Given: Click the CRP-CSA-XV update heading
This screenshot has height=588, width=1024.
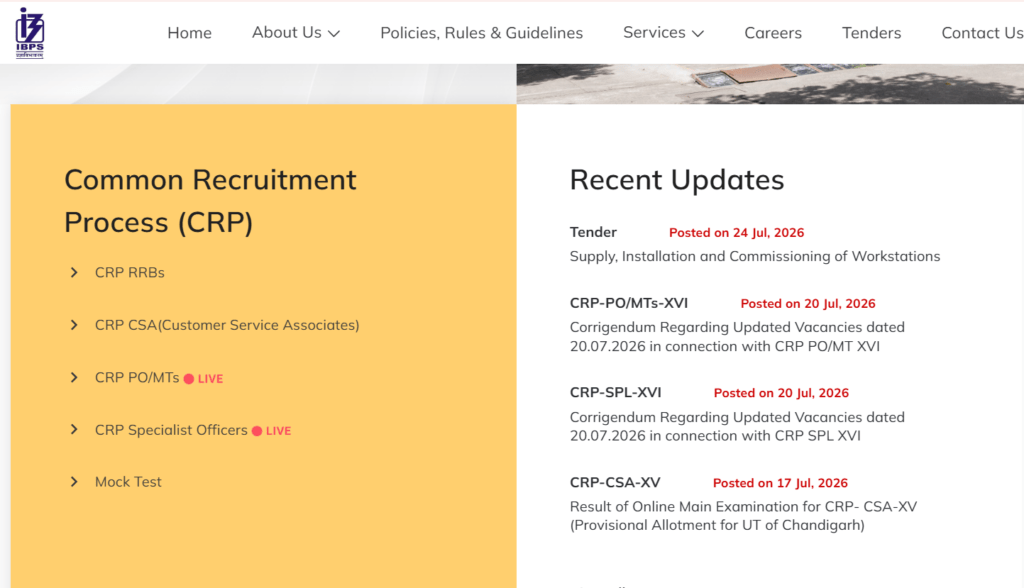Looking at the screenshot, I should click(x=615, y=482).
